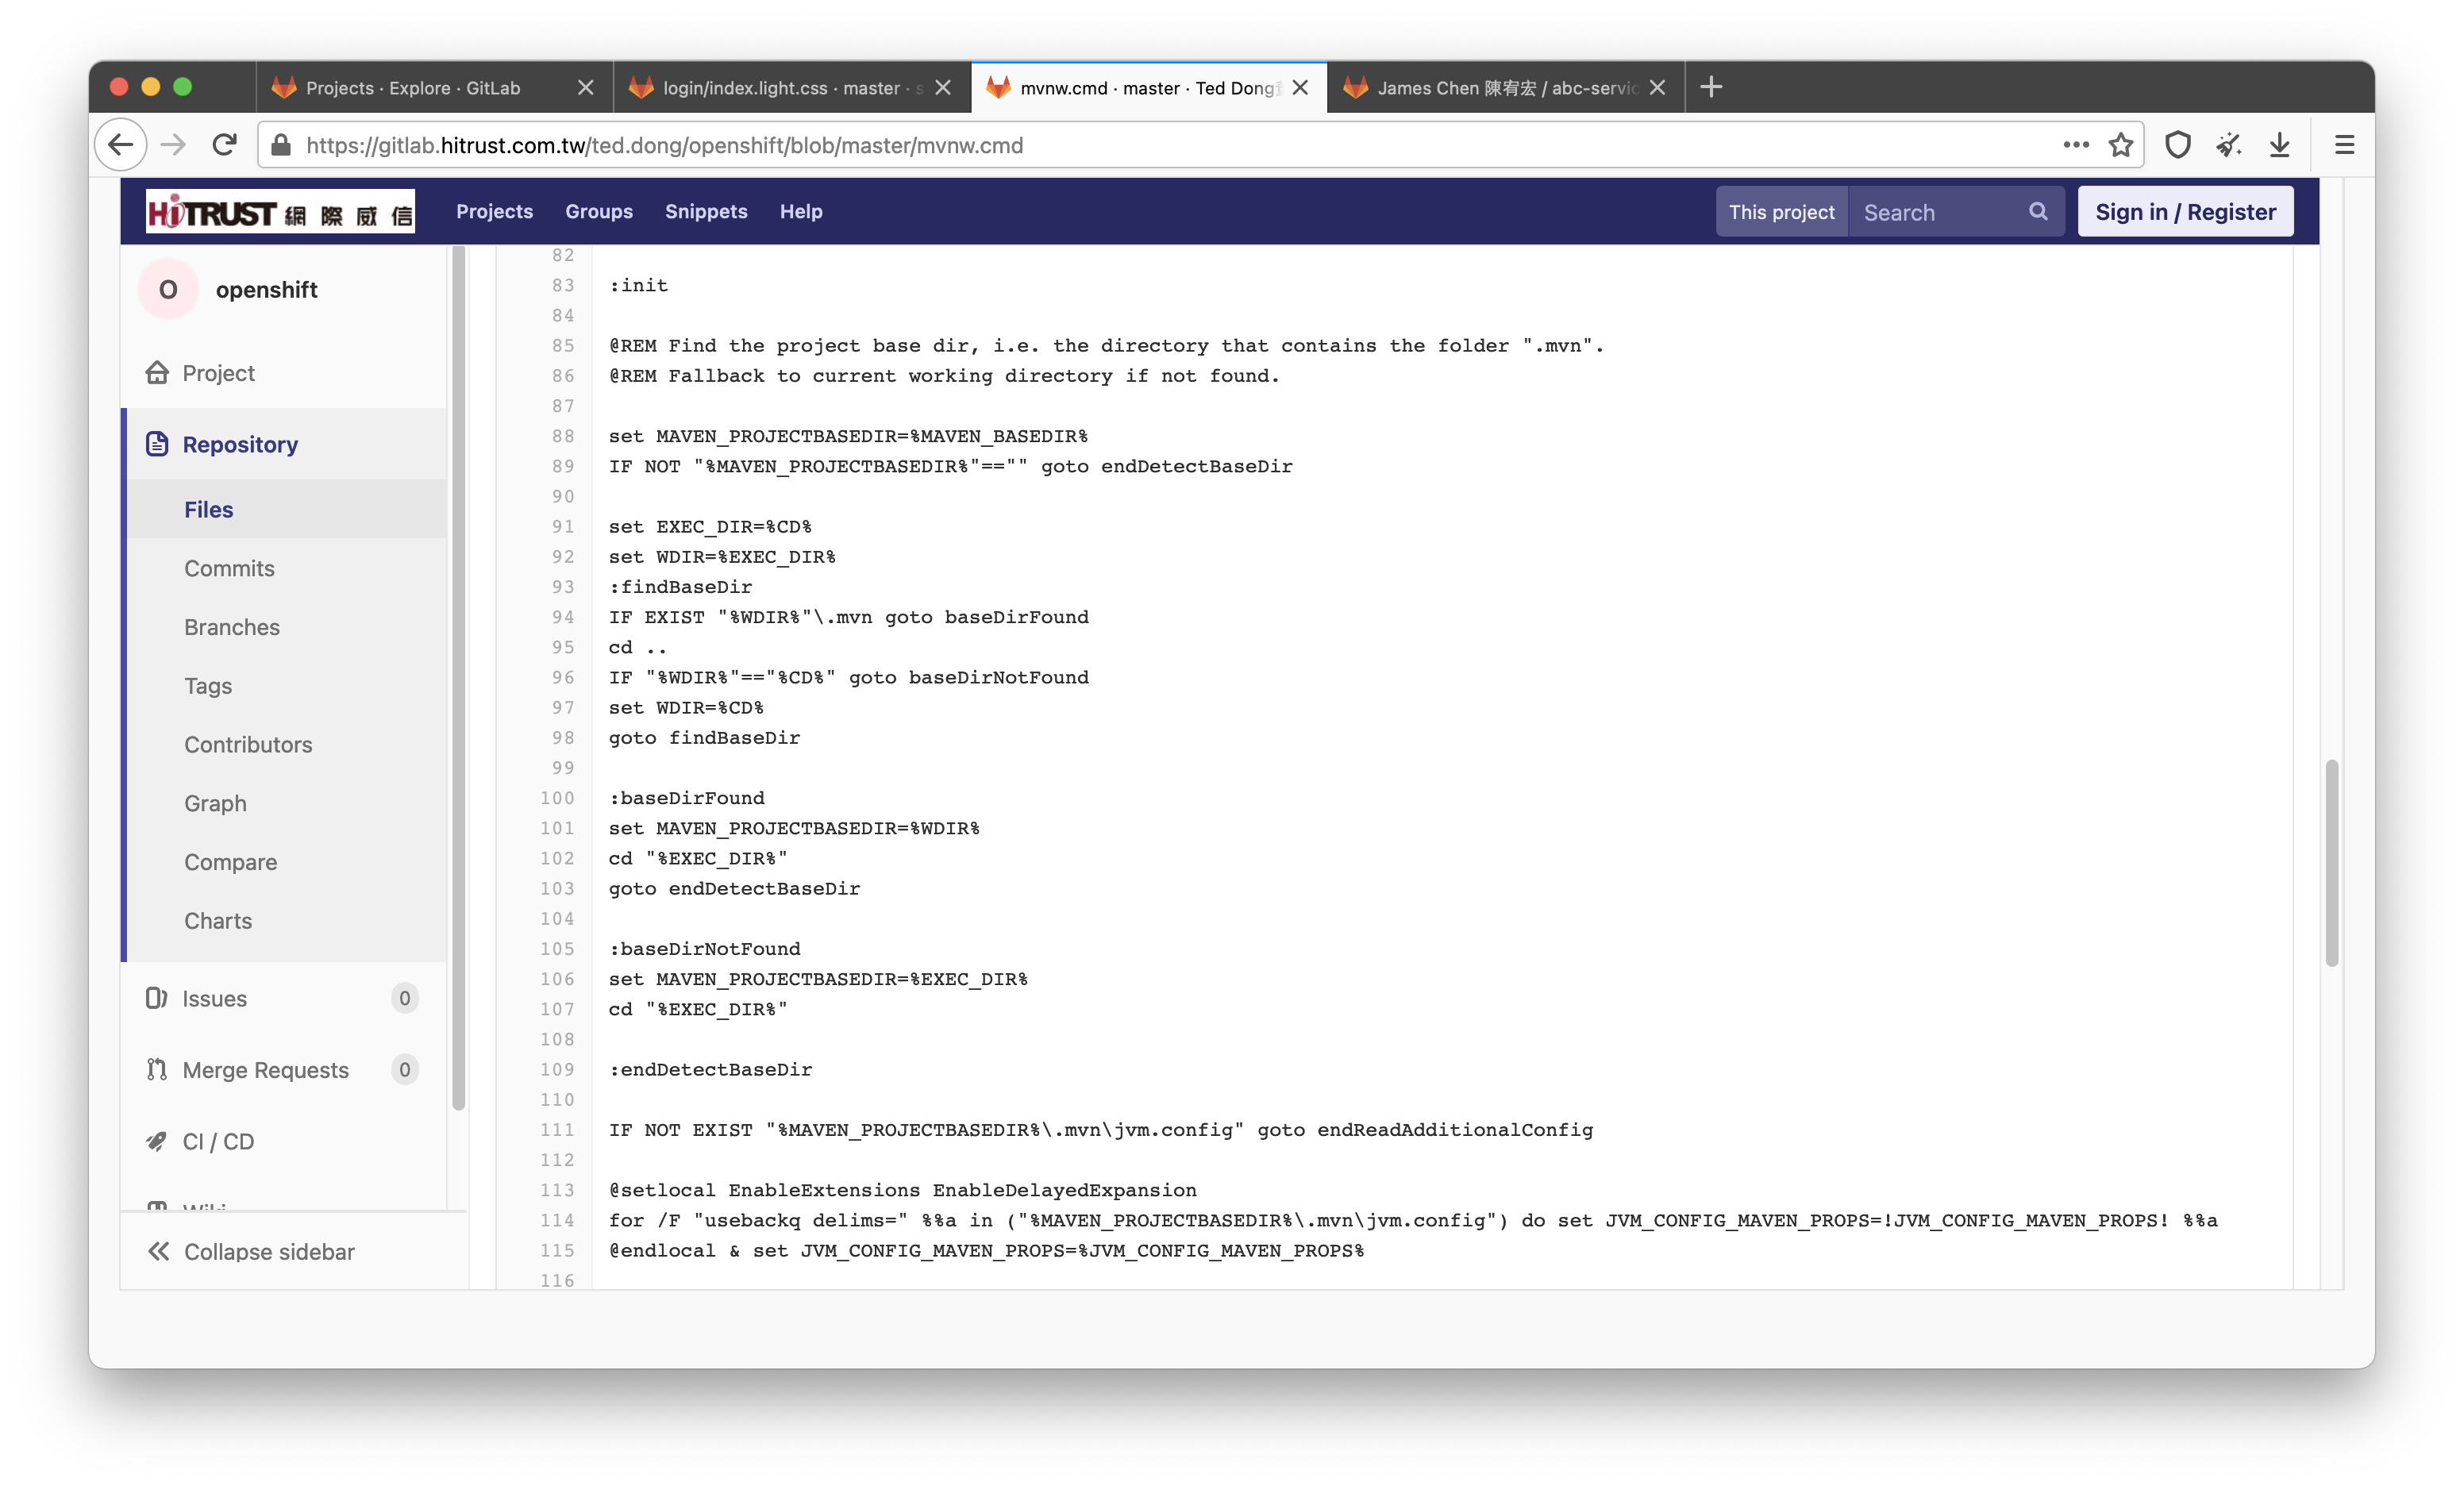Open Groups in the top navbar

[x=598, y=212]
